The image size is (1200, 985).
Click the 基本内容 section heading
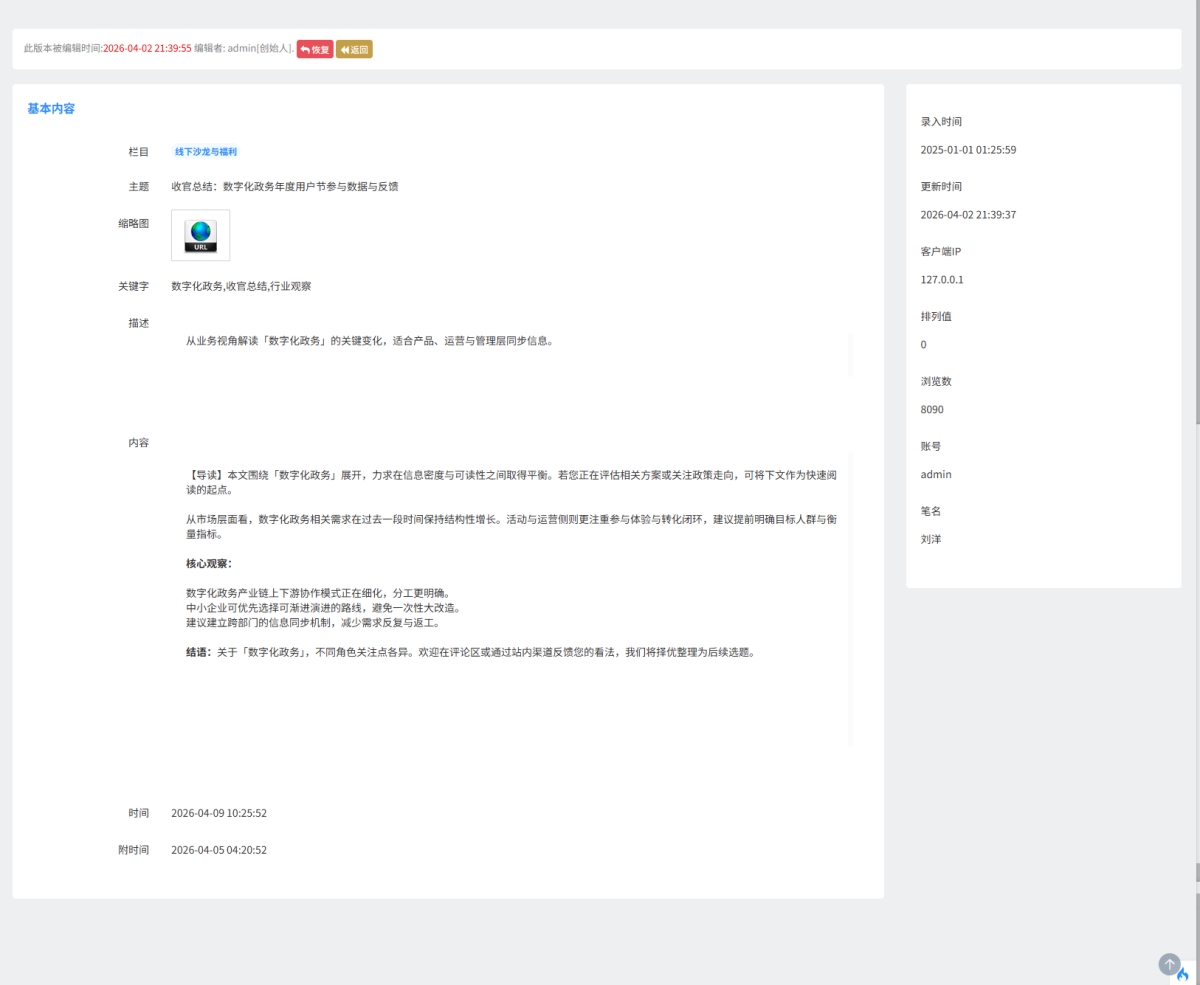[x=51, y=108]
